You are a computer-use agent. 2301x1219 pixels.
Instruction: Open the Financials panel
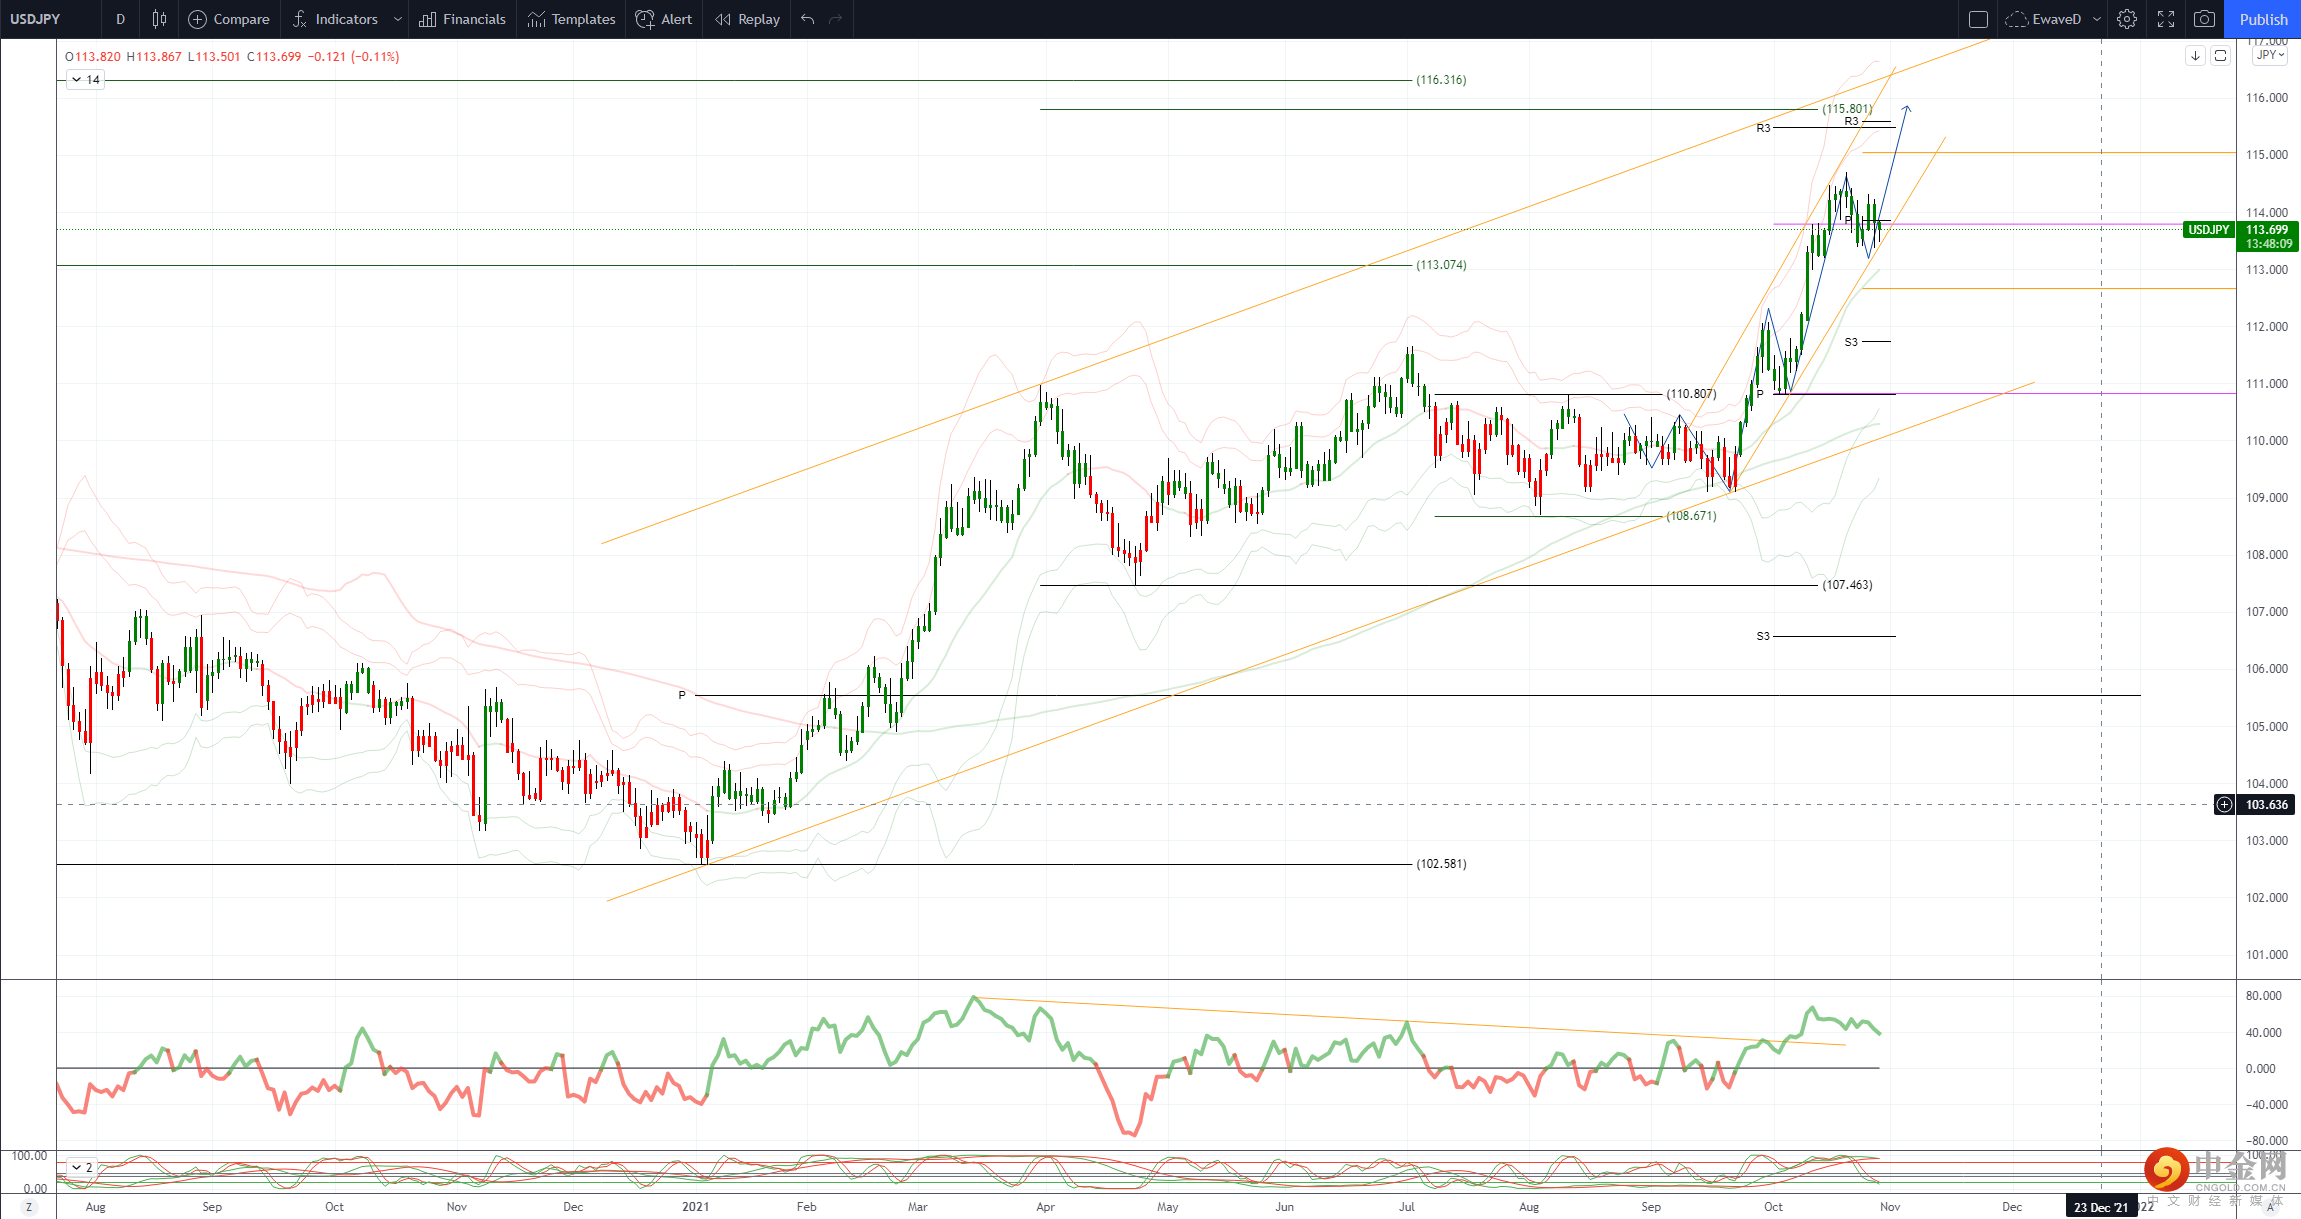point(462,19)
